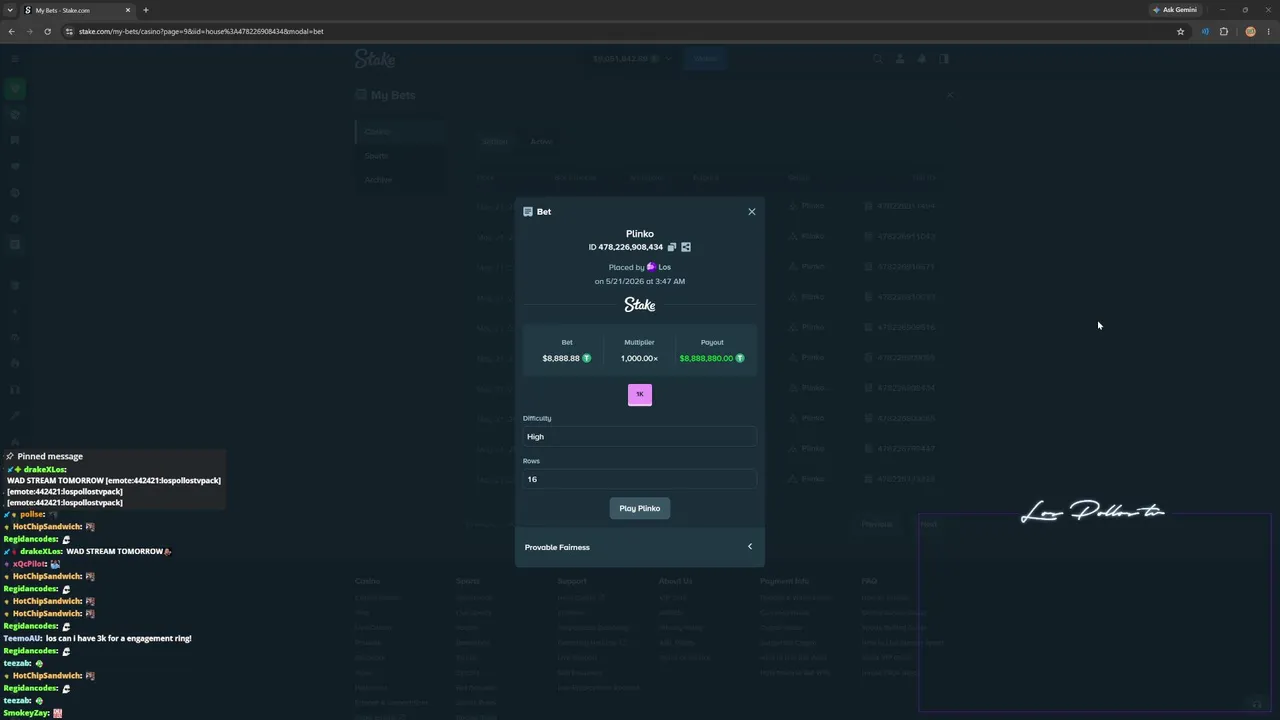This screenshot has height=720, width=1280.
Task: Click the Bet receipt icon in modal header
Action: click(x=528, y=212)
